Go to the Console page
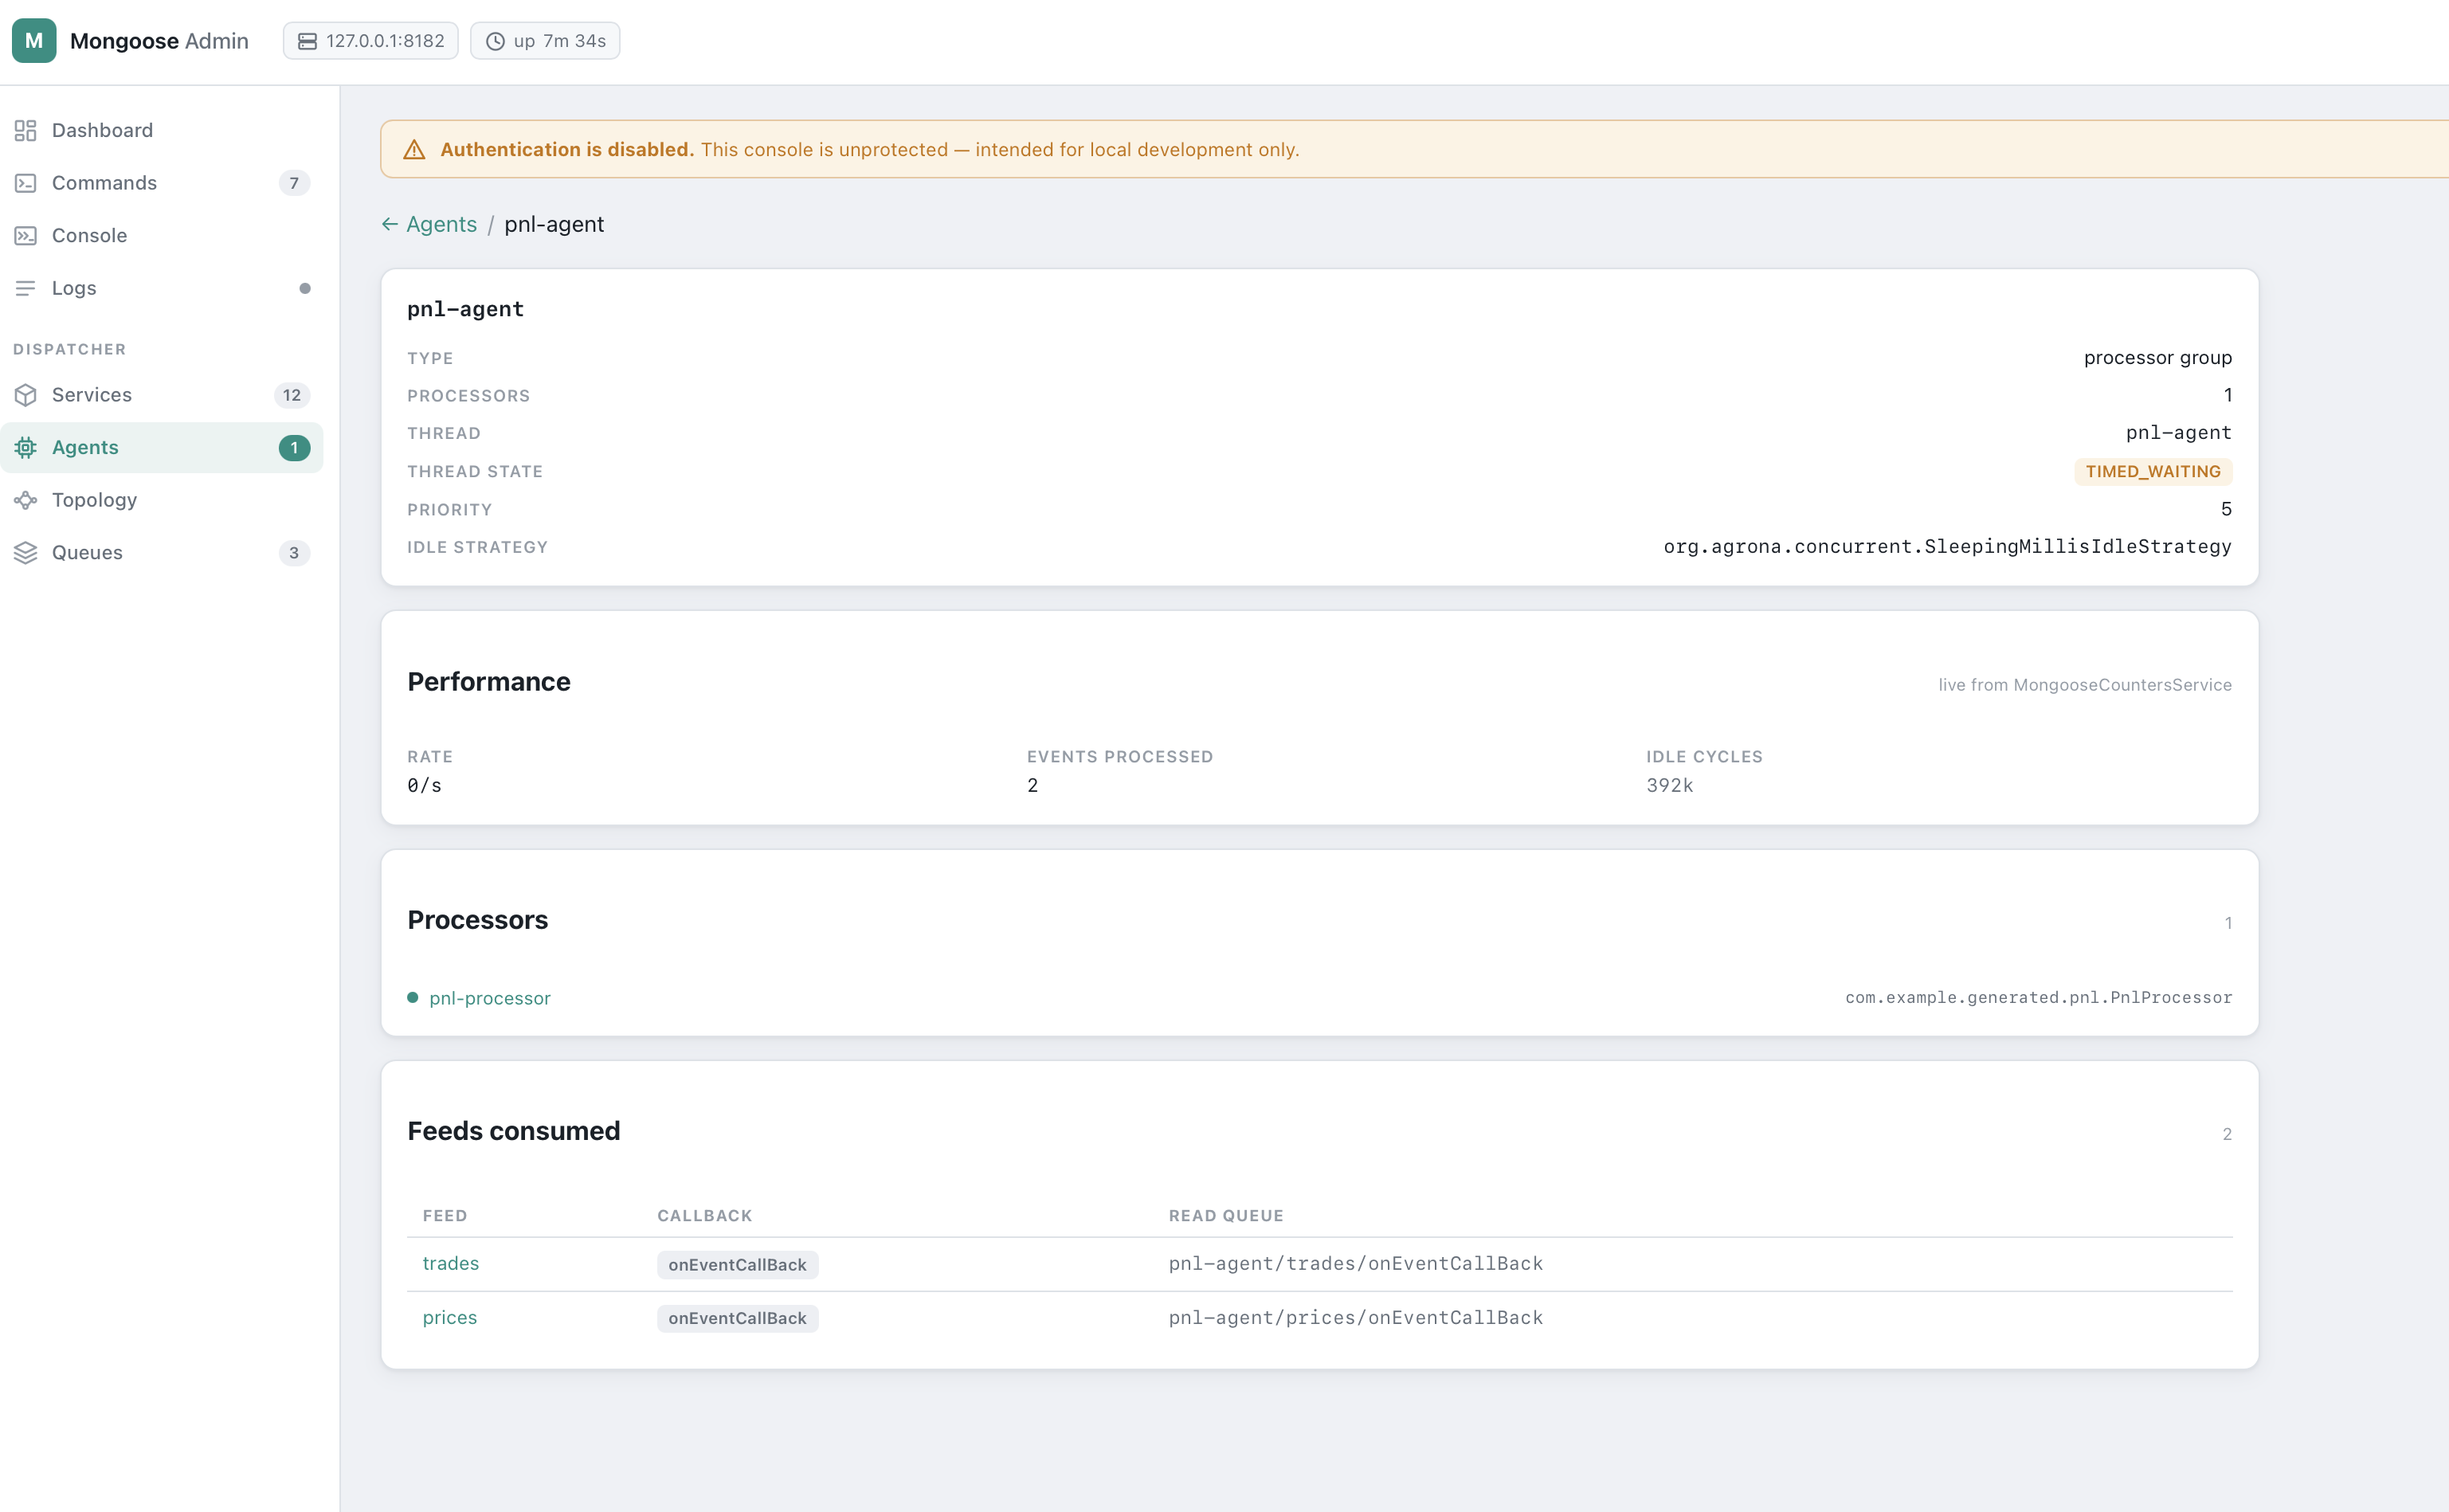Viewport: 2449px width, 1512px height. pyautogui.click(x=162, y=236)
